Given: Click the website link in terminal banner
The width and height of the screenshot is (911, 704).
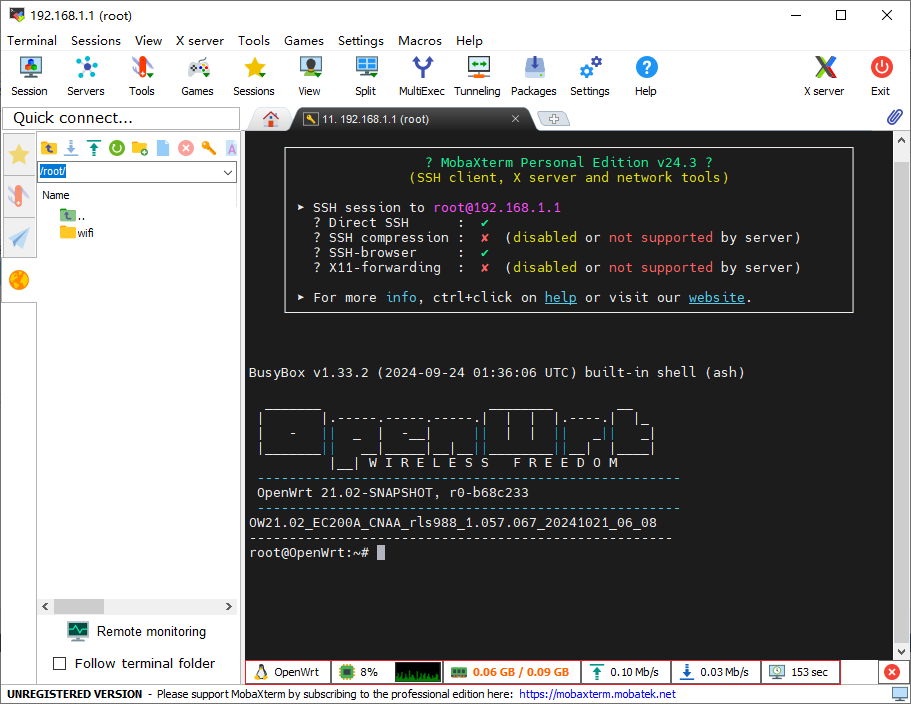Looking at the screenshot, I should (716, 297).
